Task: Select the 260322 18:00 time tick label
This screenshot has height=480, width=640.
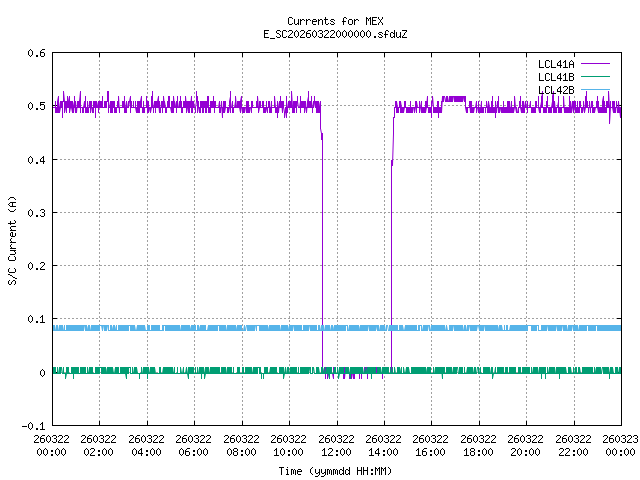Action: pyautogui.click(x=478, y=445)
